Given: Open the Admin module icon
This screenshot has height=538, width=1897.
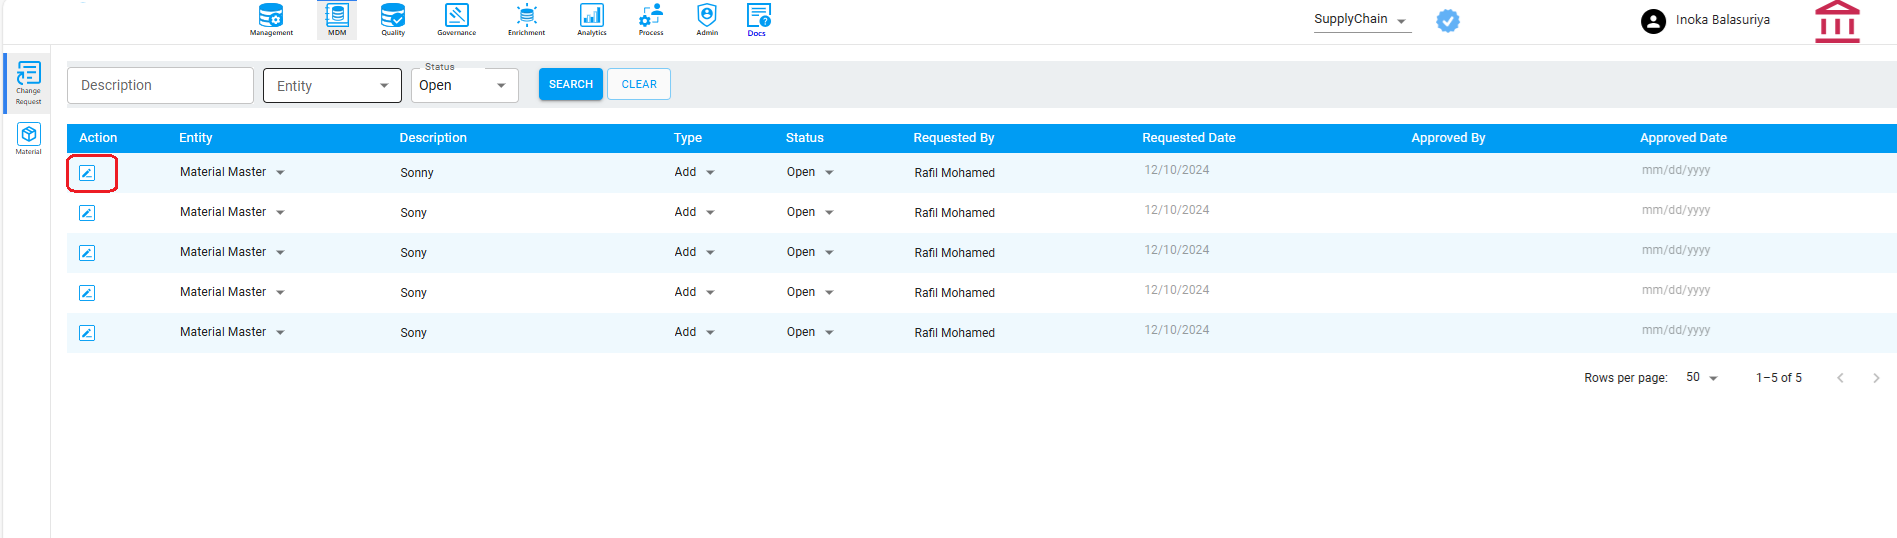Looking at the screenshot, I should pos(707,19).
